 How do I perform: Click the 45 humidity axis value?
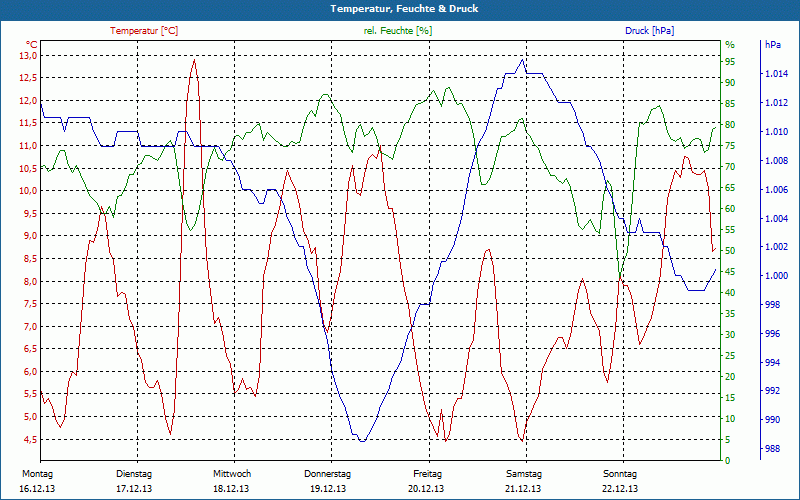click(x=730, y=271)
